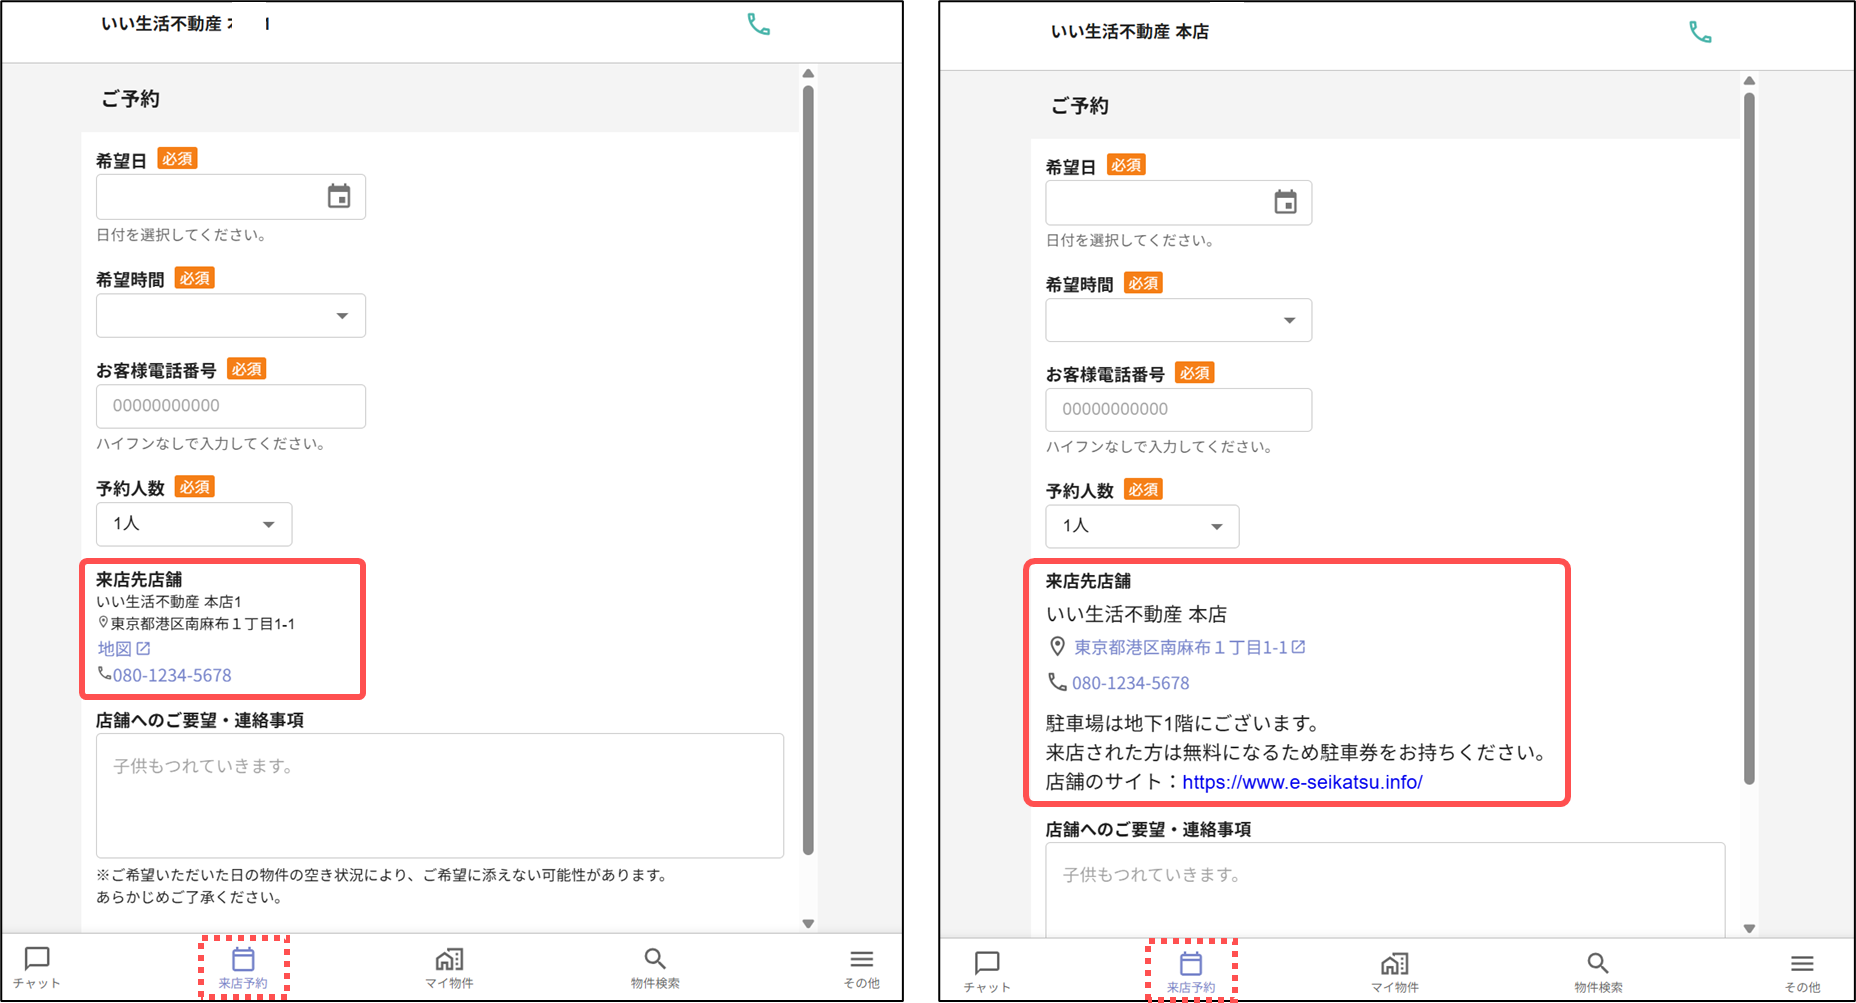Open the 地図 map link in left screen
This screenshot has width=1856, height=1003.
[124, 649]
